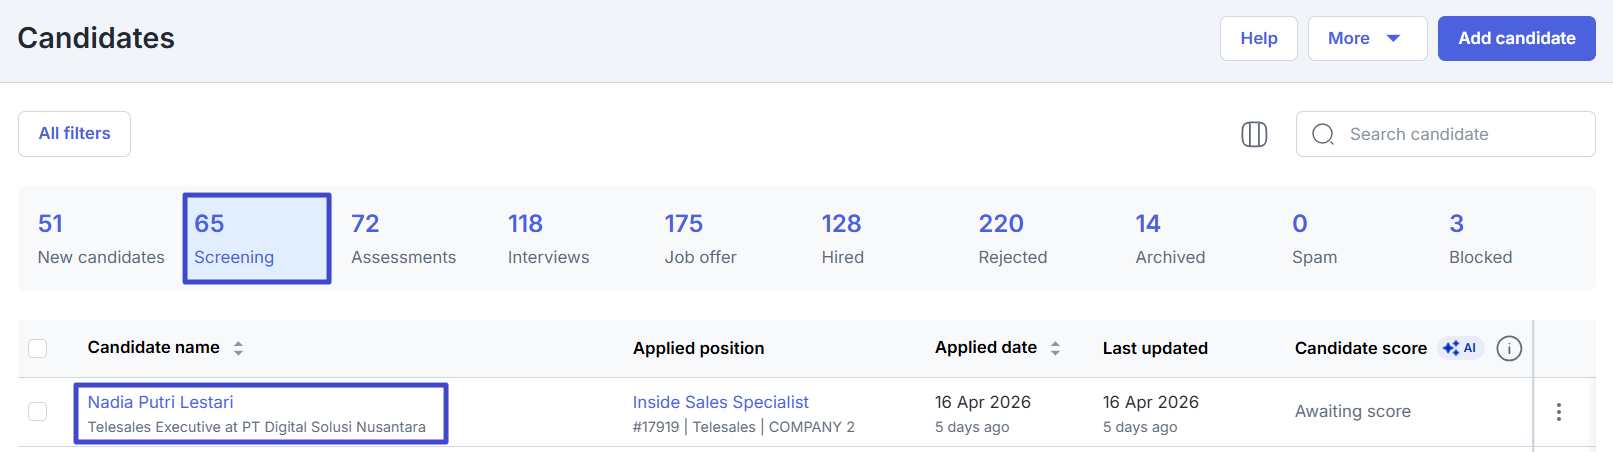Select the Screening stage tab

[257, 238]
